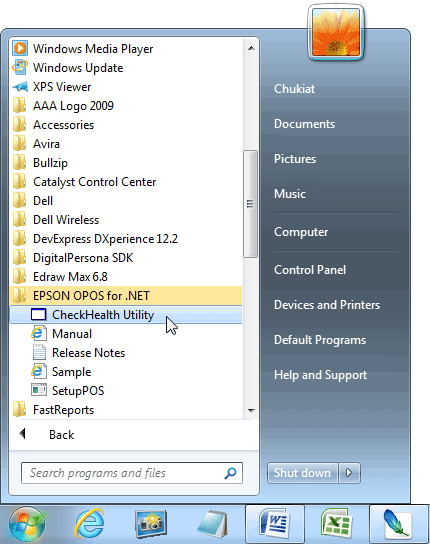Open XPS Viewer icon
Viewport: 430px width, 544px height.
[x=20, y=86]
